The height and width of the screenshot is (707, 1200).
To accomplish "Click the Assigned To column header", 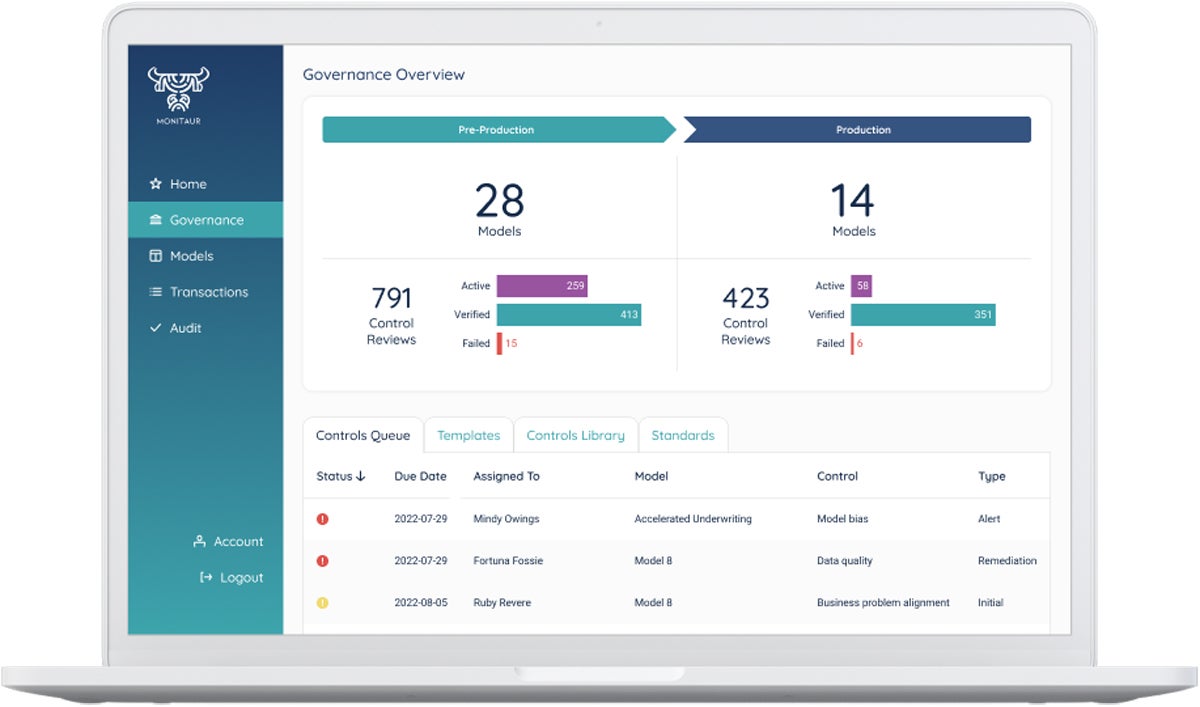I will pyautogui.click(x=506, y=476).
